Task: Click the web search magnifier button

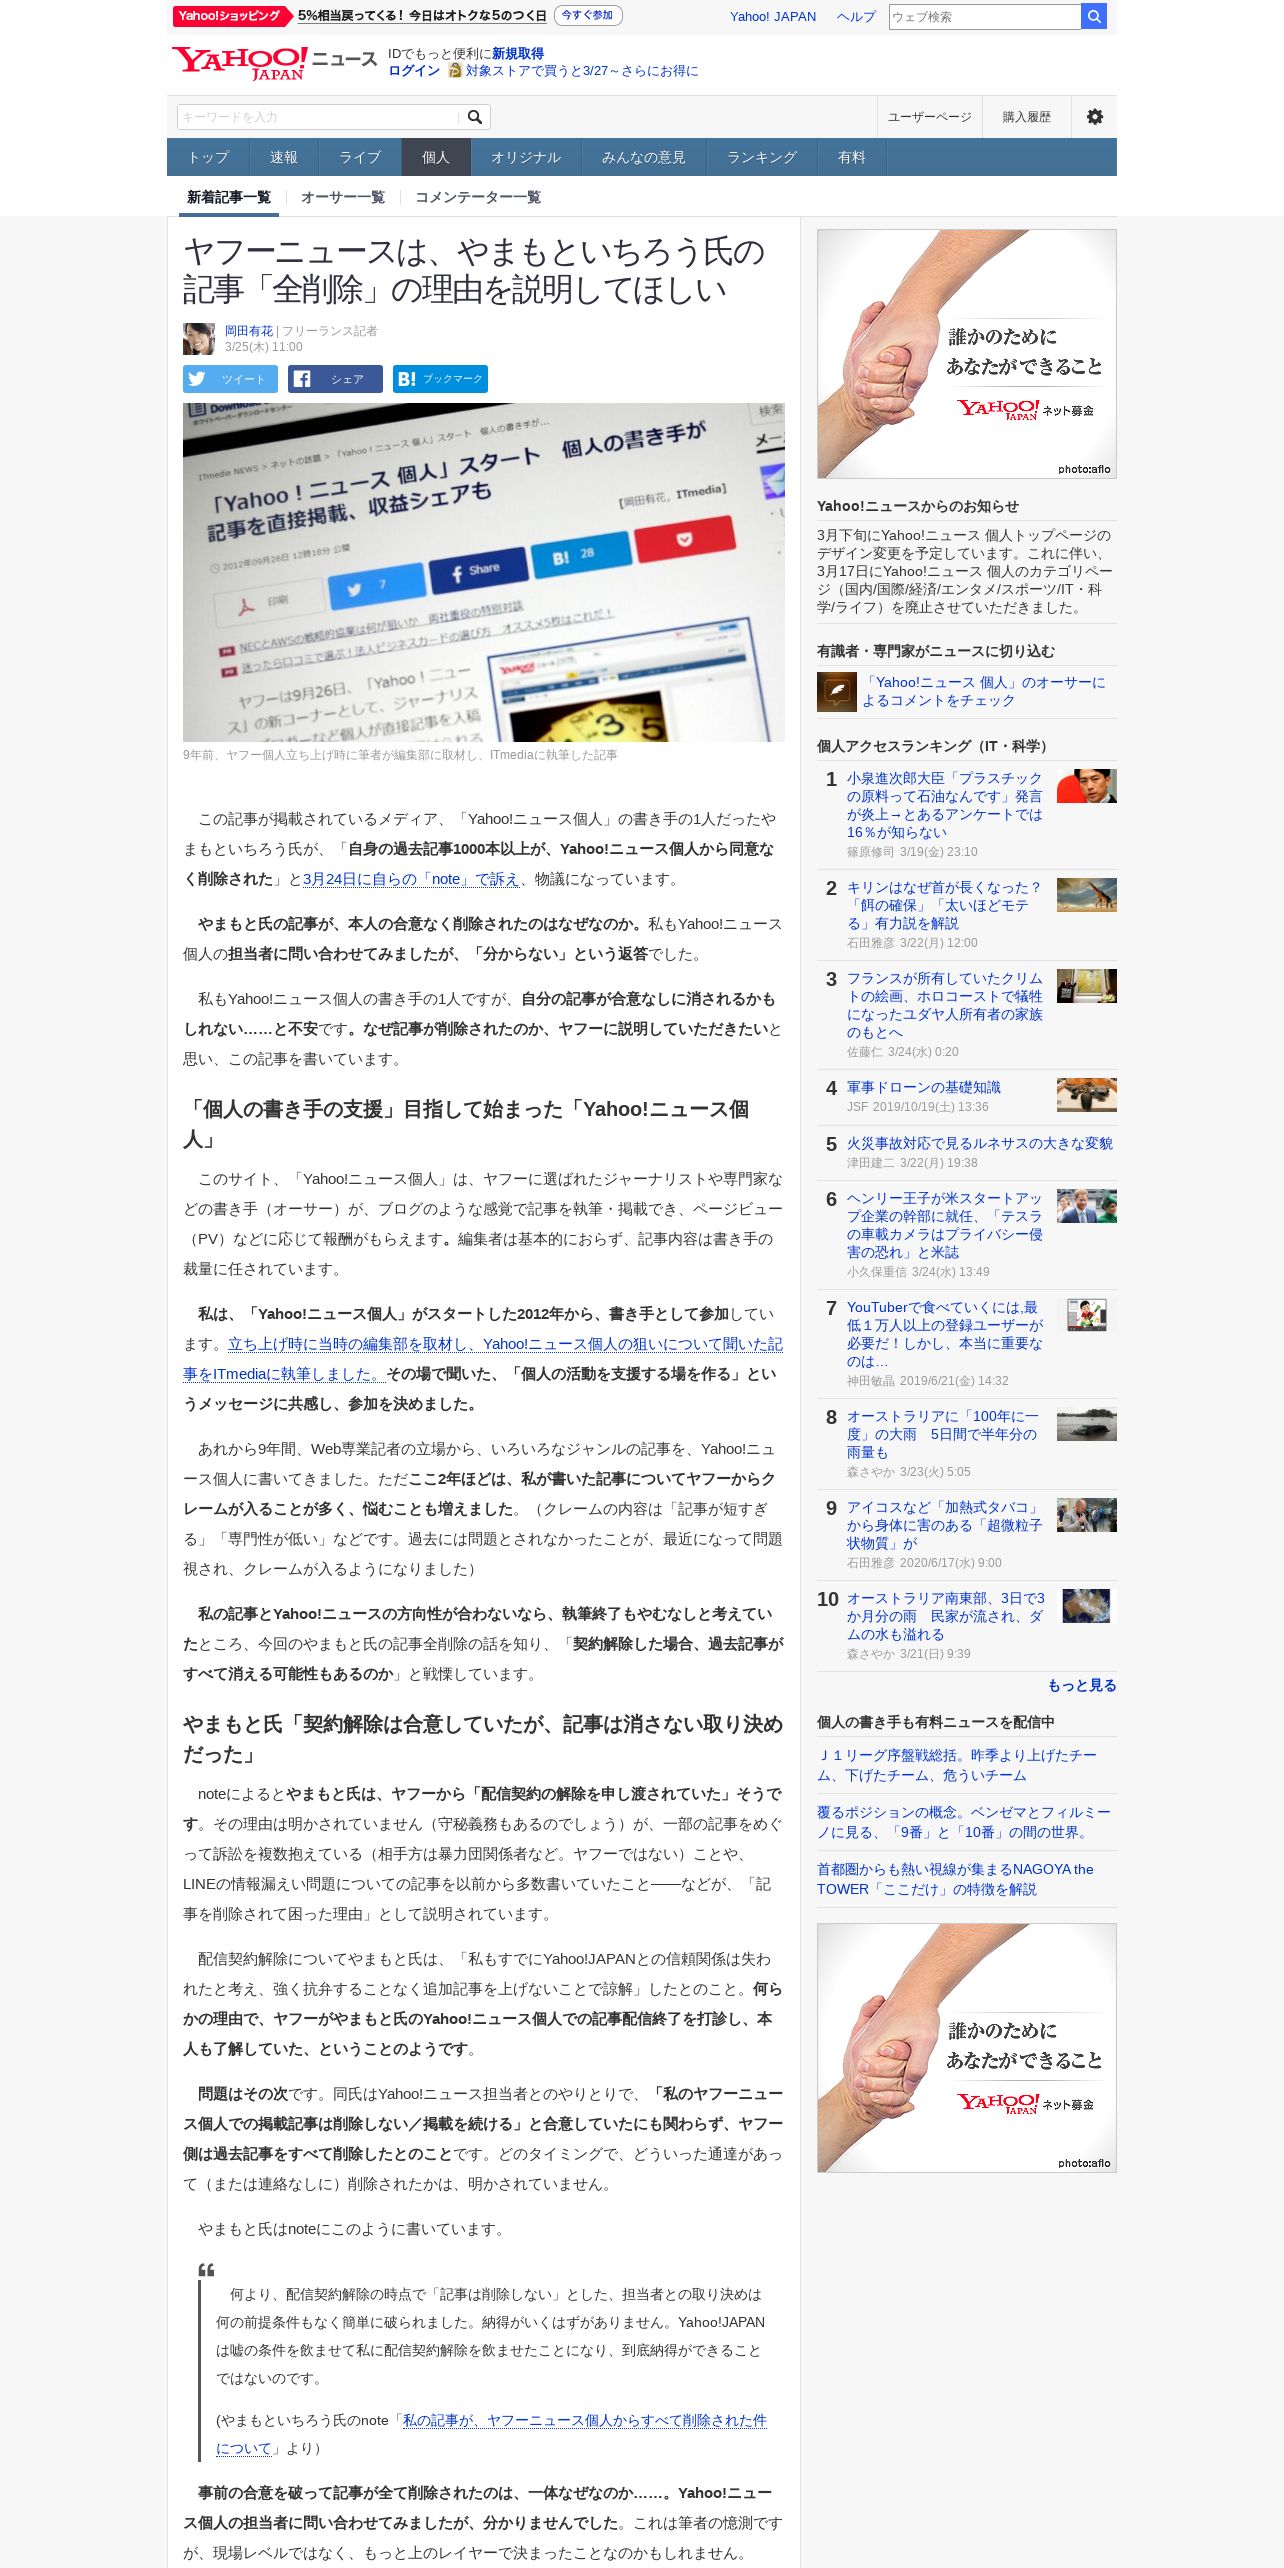Action: click(x=1094, y=16)
